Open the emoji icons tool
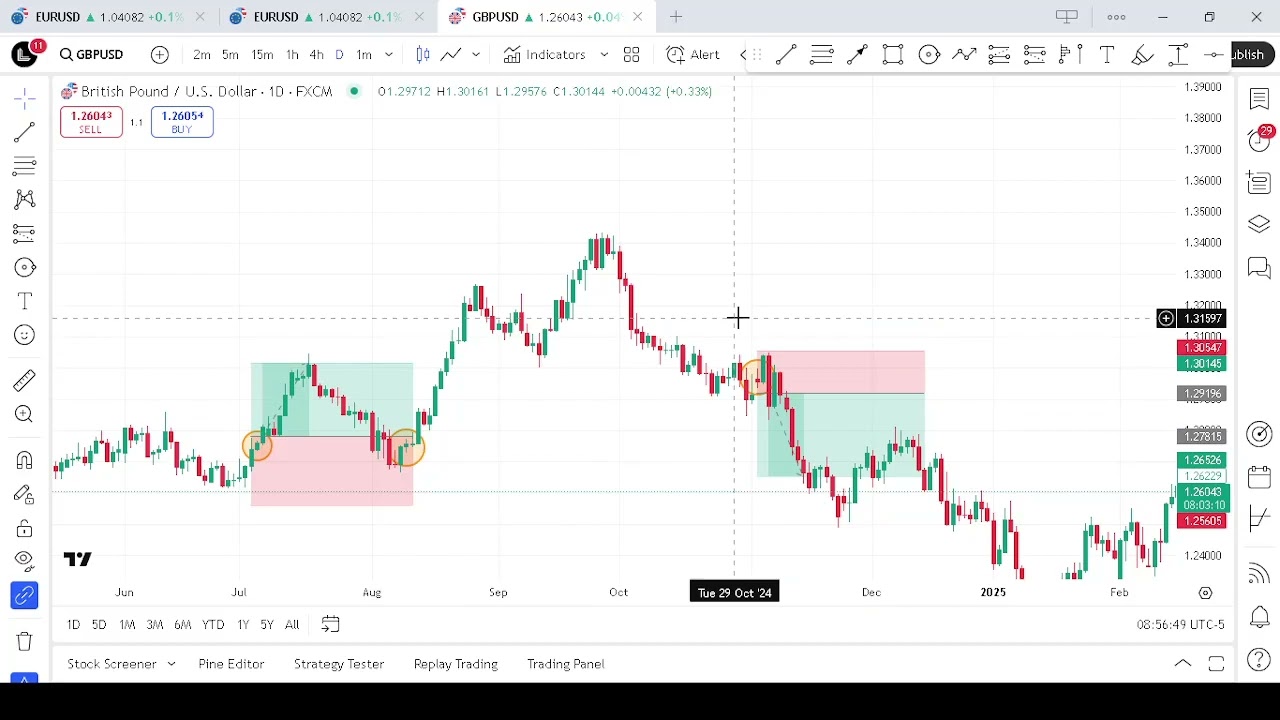 click(x=24, y=335)
